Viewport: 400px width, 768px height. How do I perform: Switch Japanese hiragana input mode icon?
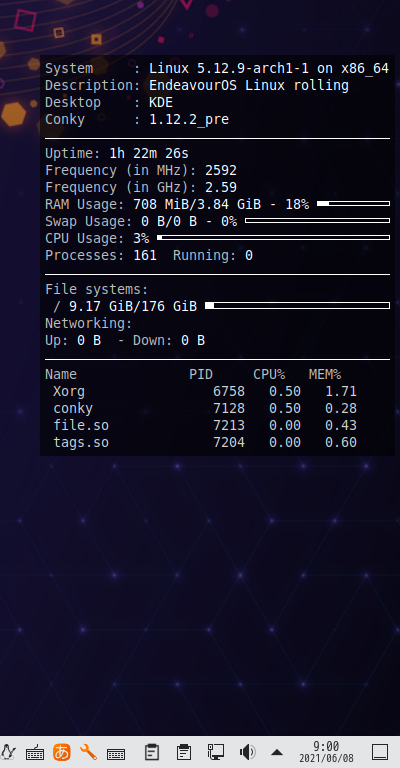click(62, 752)
